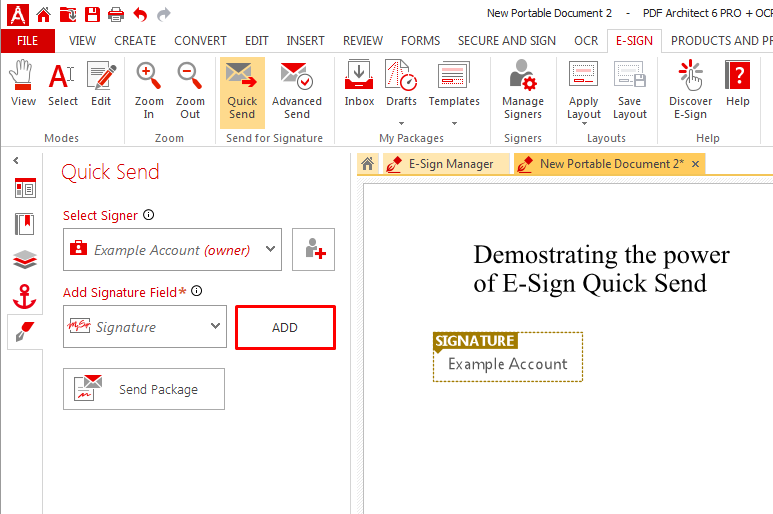773x514 pixels.
Task: Switch to the INSERT ribbon tab
Action: (305, 41)
